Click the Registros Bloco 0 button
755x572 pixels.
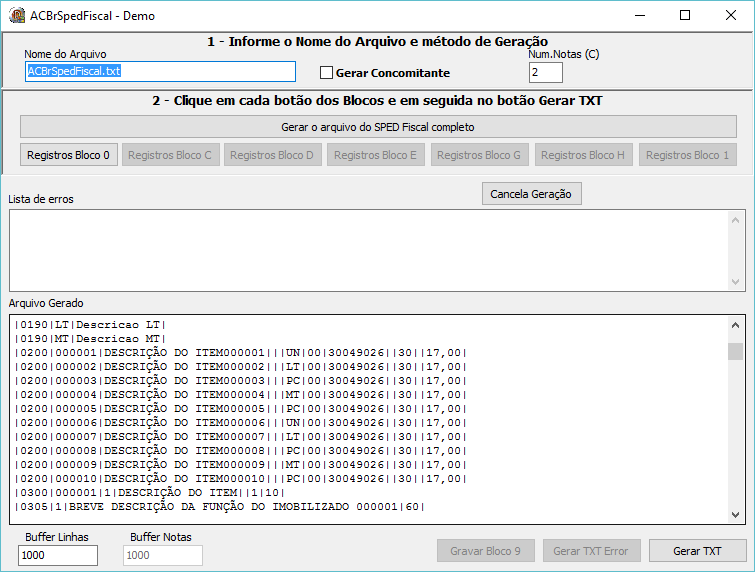tap(68, 155)
